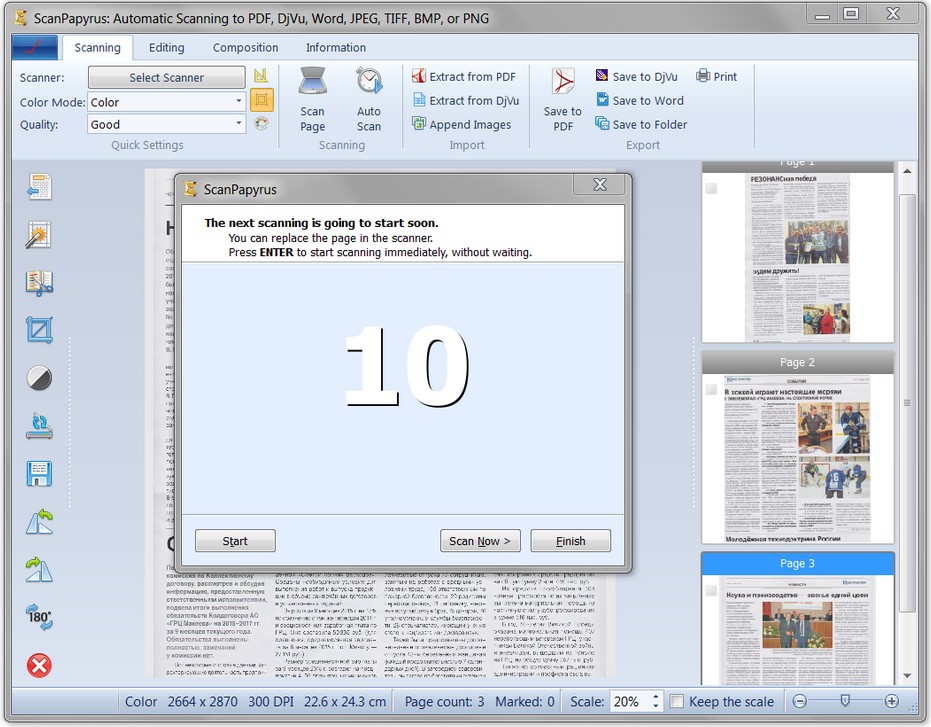Viewport: 931px width, 727px height.
Task: Click Save to Folder
Action: (641, 124)
